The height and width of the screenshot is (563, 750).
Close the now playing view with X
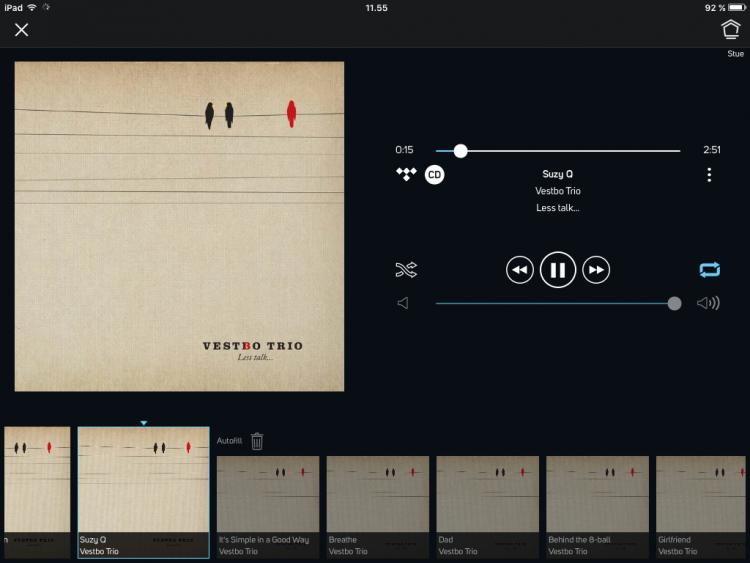click(x=21, y=30)
